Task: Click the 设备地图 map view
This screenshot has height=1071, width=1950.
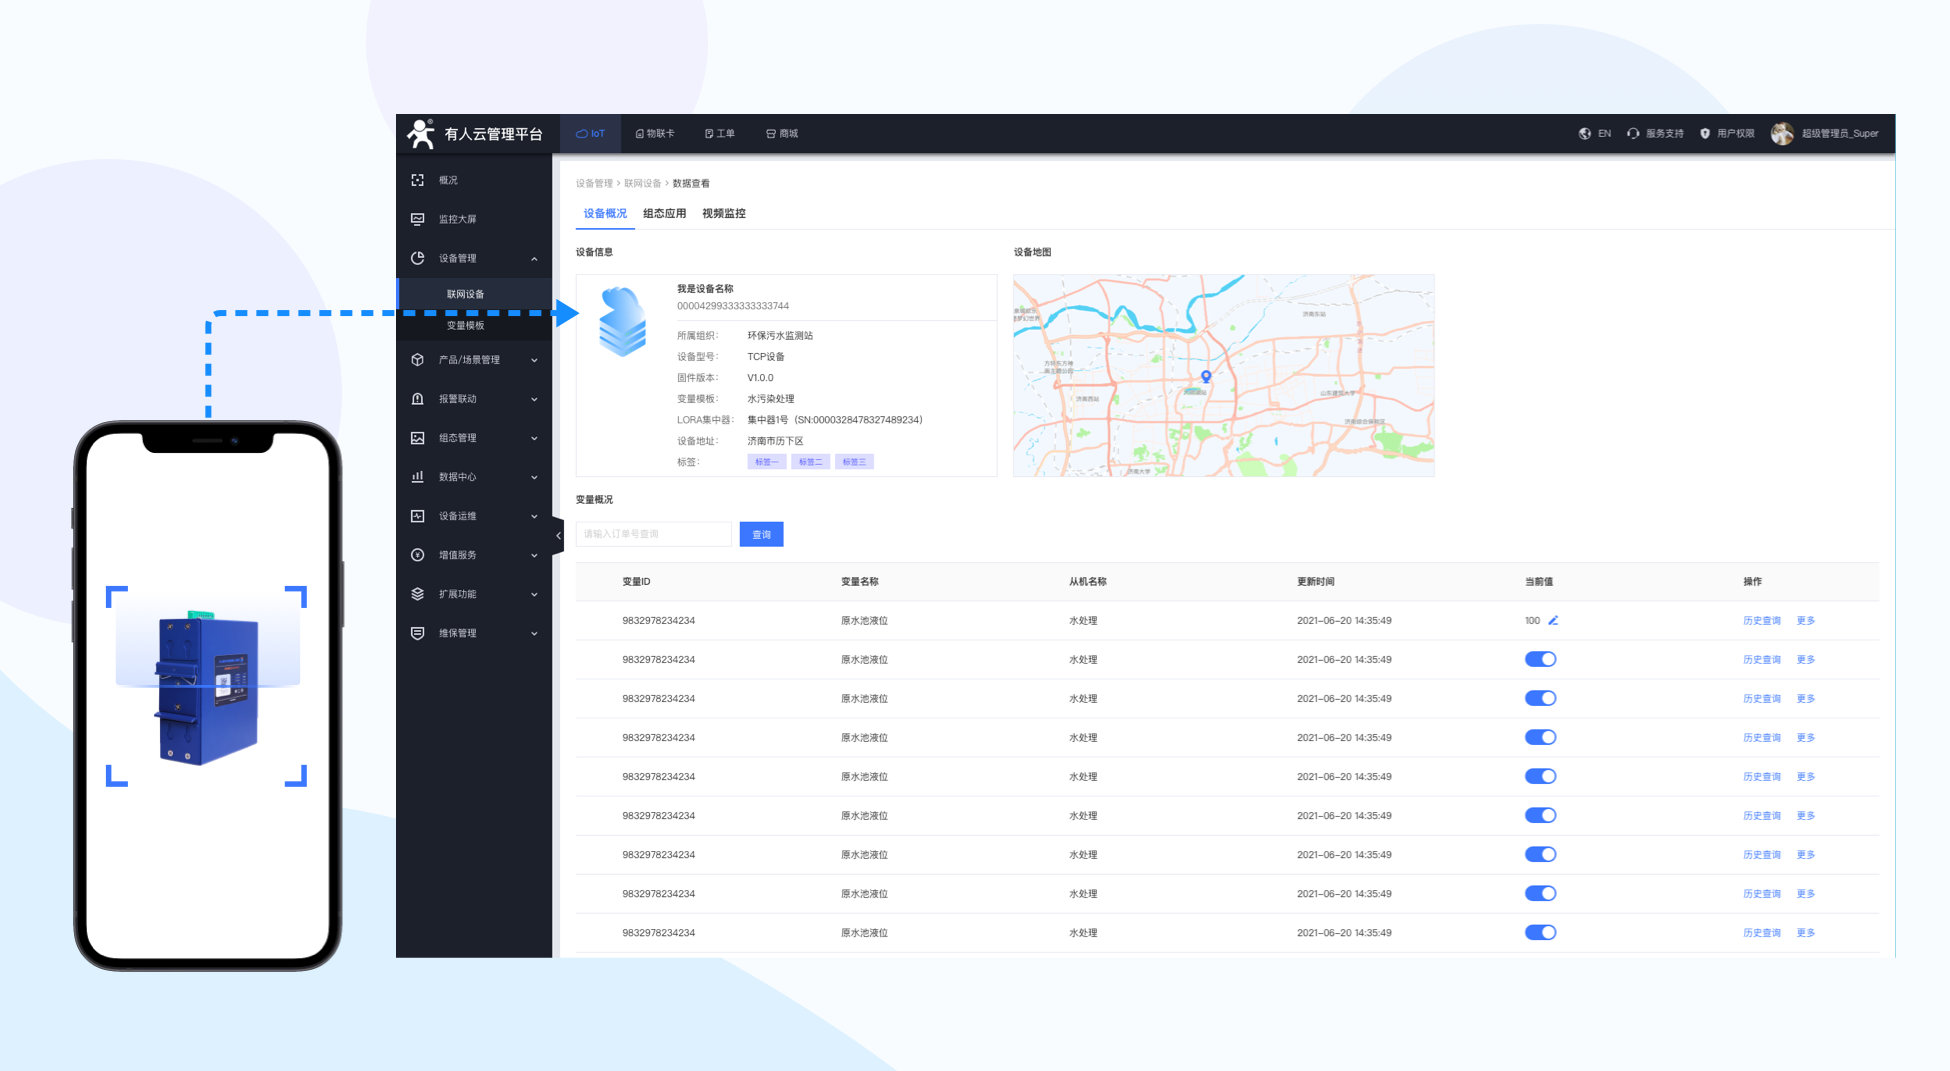Action: pyautogui.click(x=1223, y=375)
